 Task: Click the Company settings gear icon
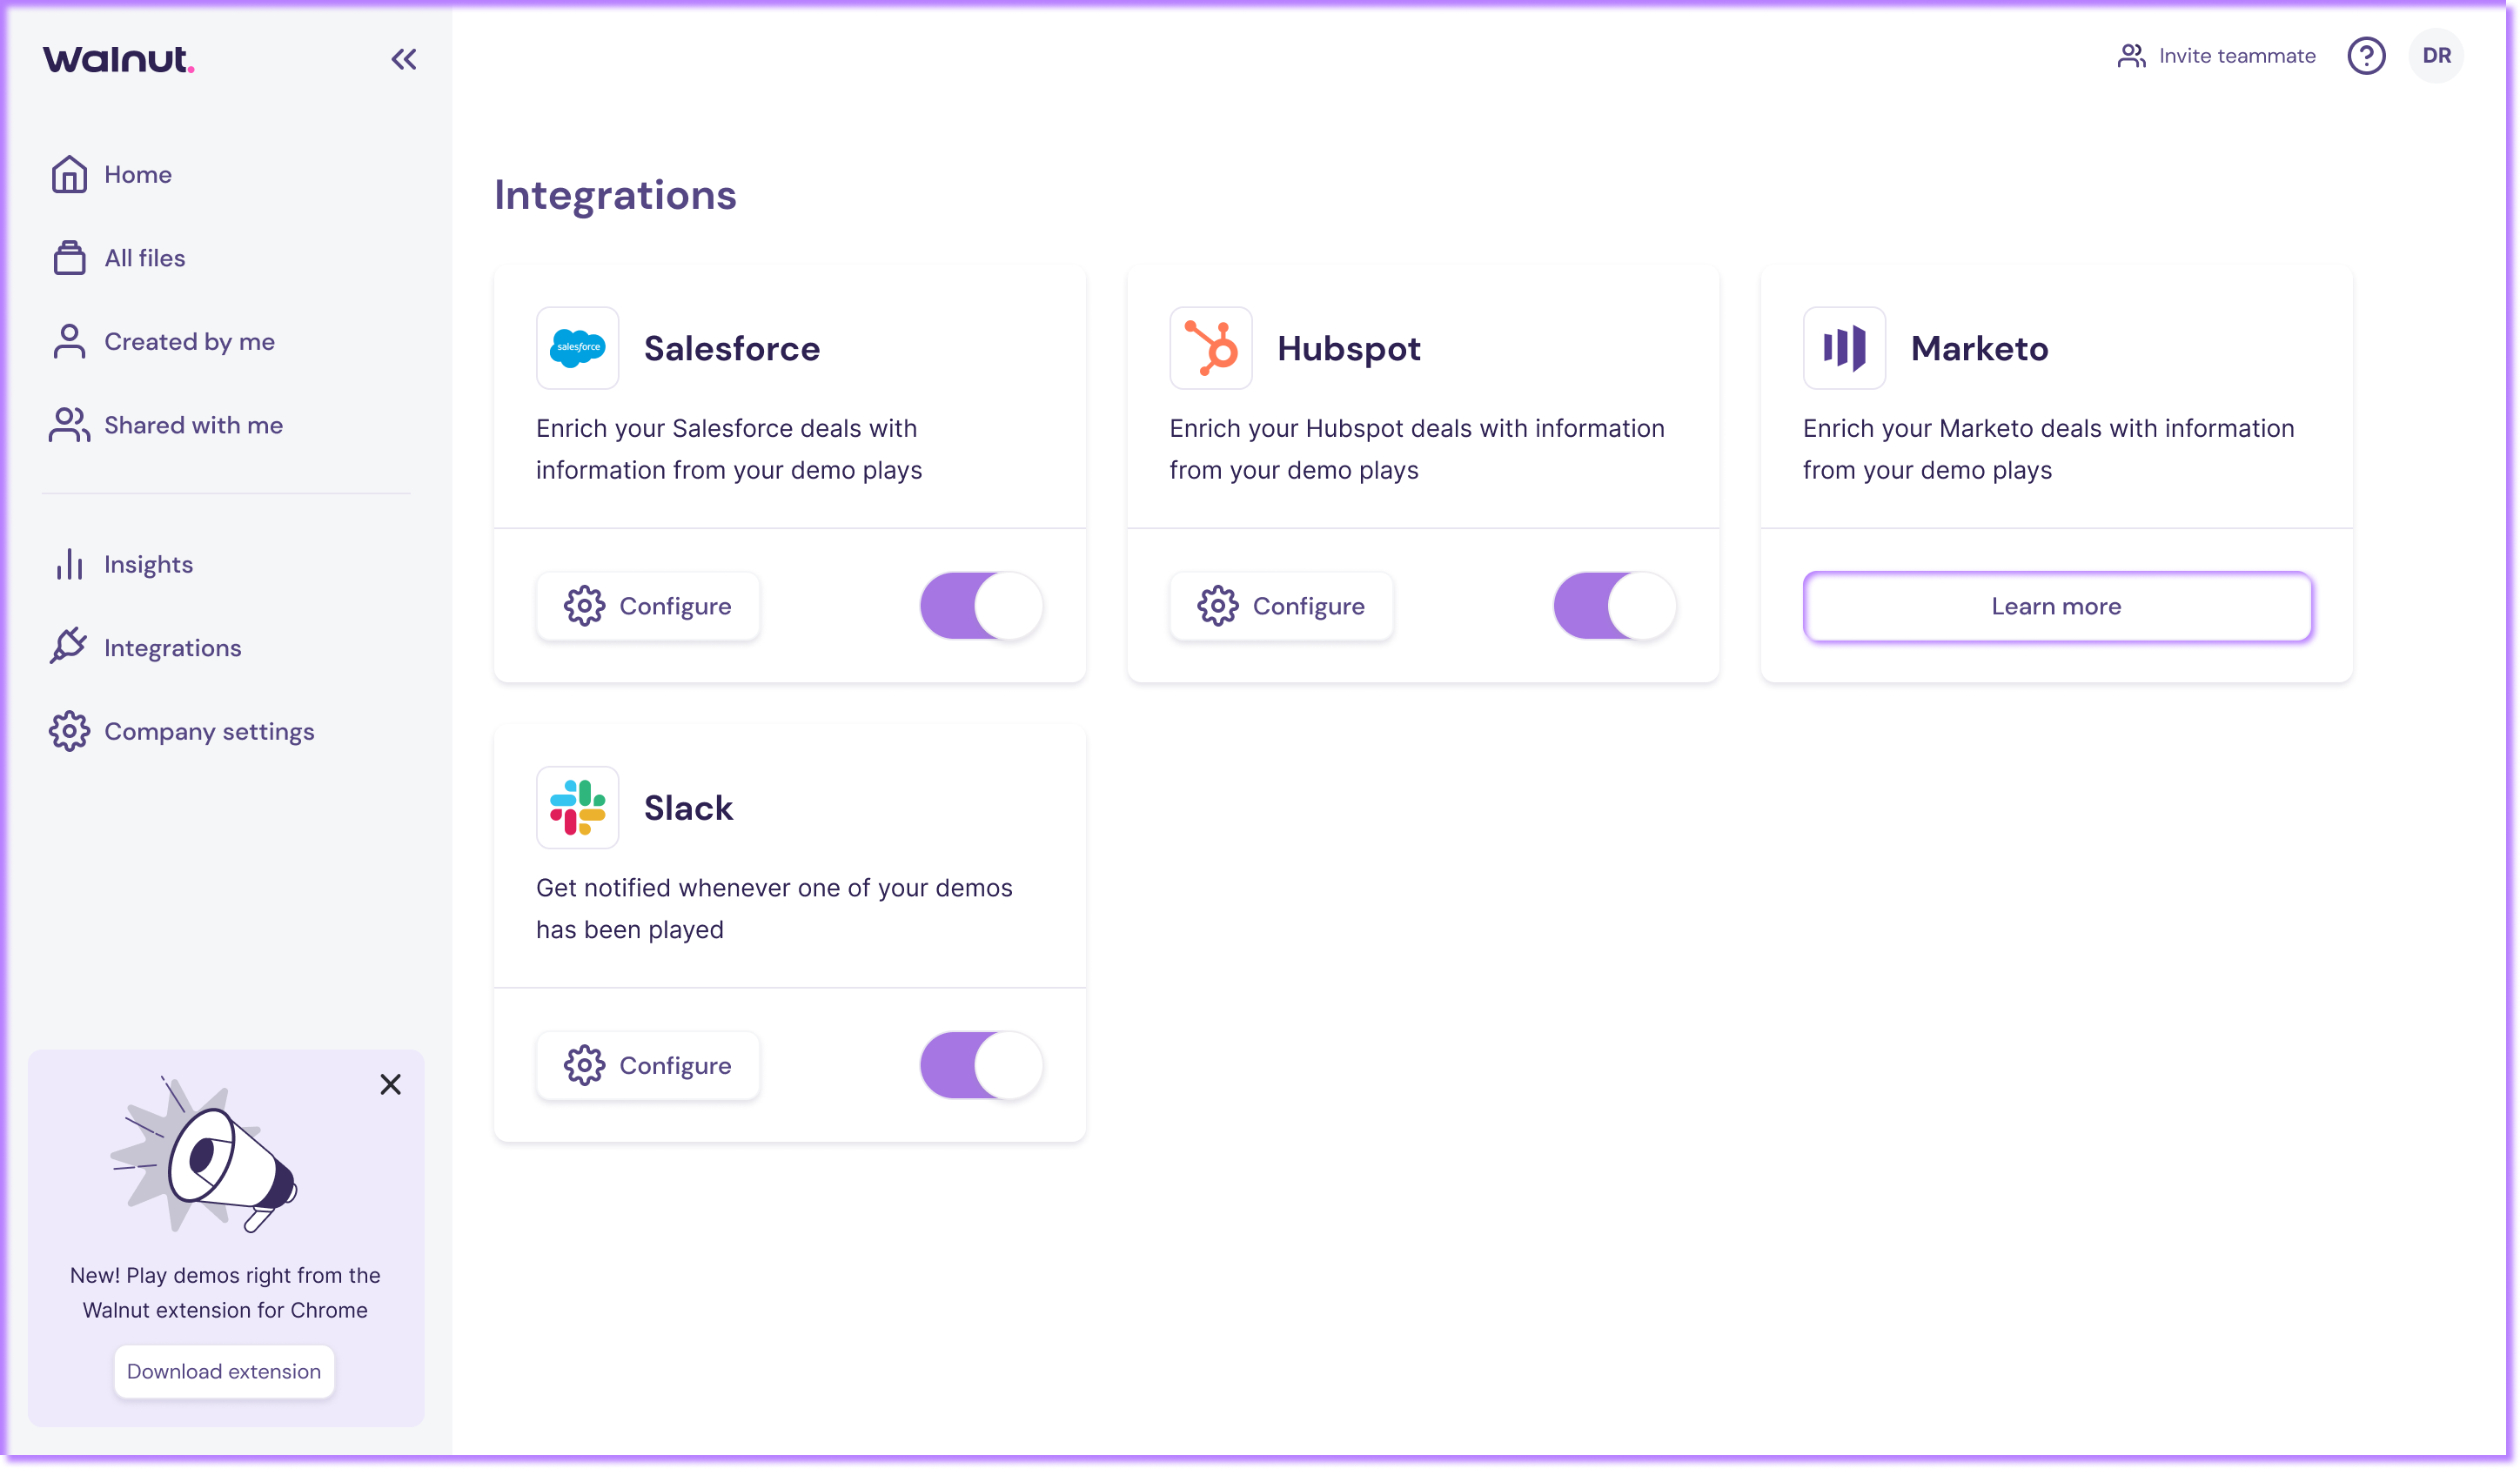(69, 731)
